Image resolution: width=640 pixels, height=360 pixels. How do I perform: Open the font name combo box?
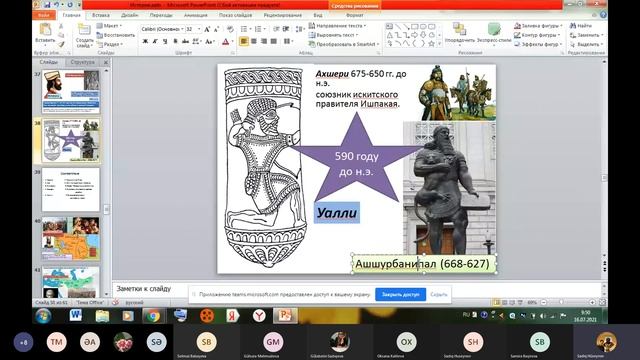[x=162, y=29]
